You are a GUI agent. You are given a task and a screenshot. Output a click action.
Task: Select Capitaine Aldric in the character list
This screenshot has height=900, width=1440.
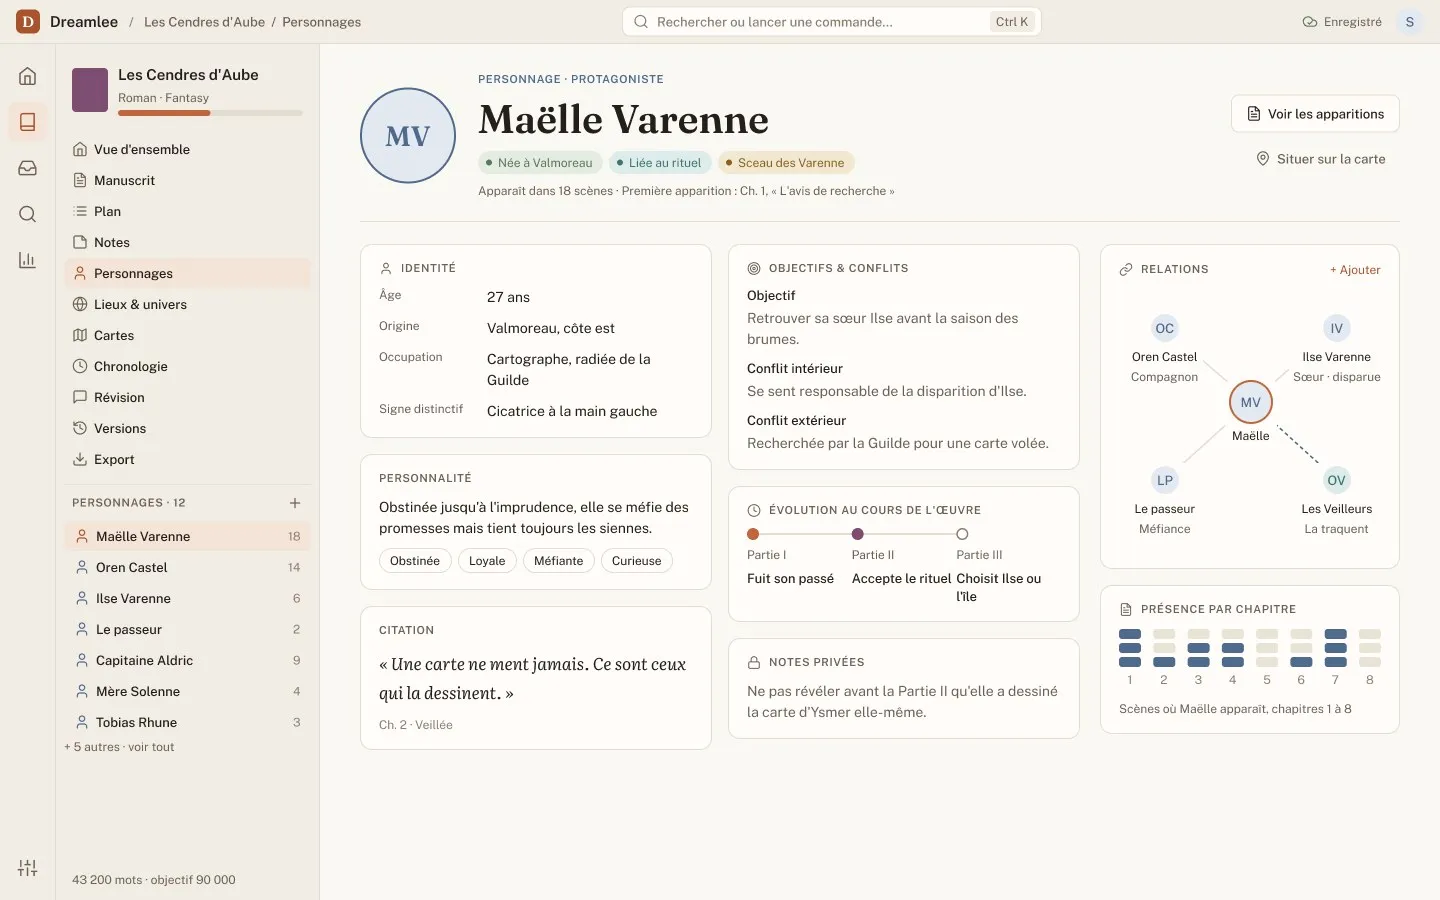point(188,660)
